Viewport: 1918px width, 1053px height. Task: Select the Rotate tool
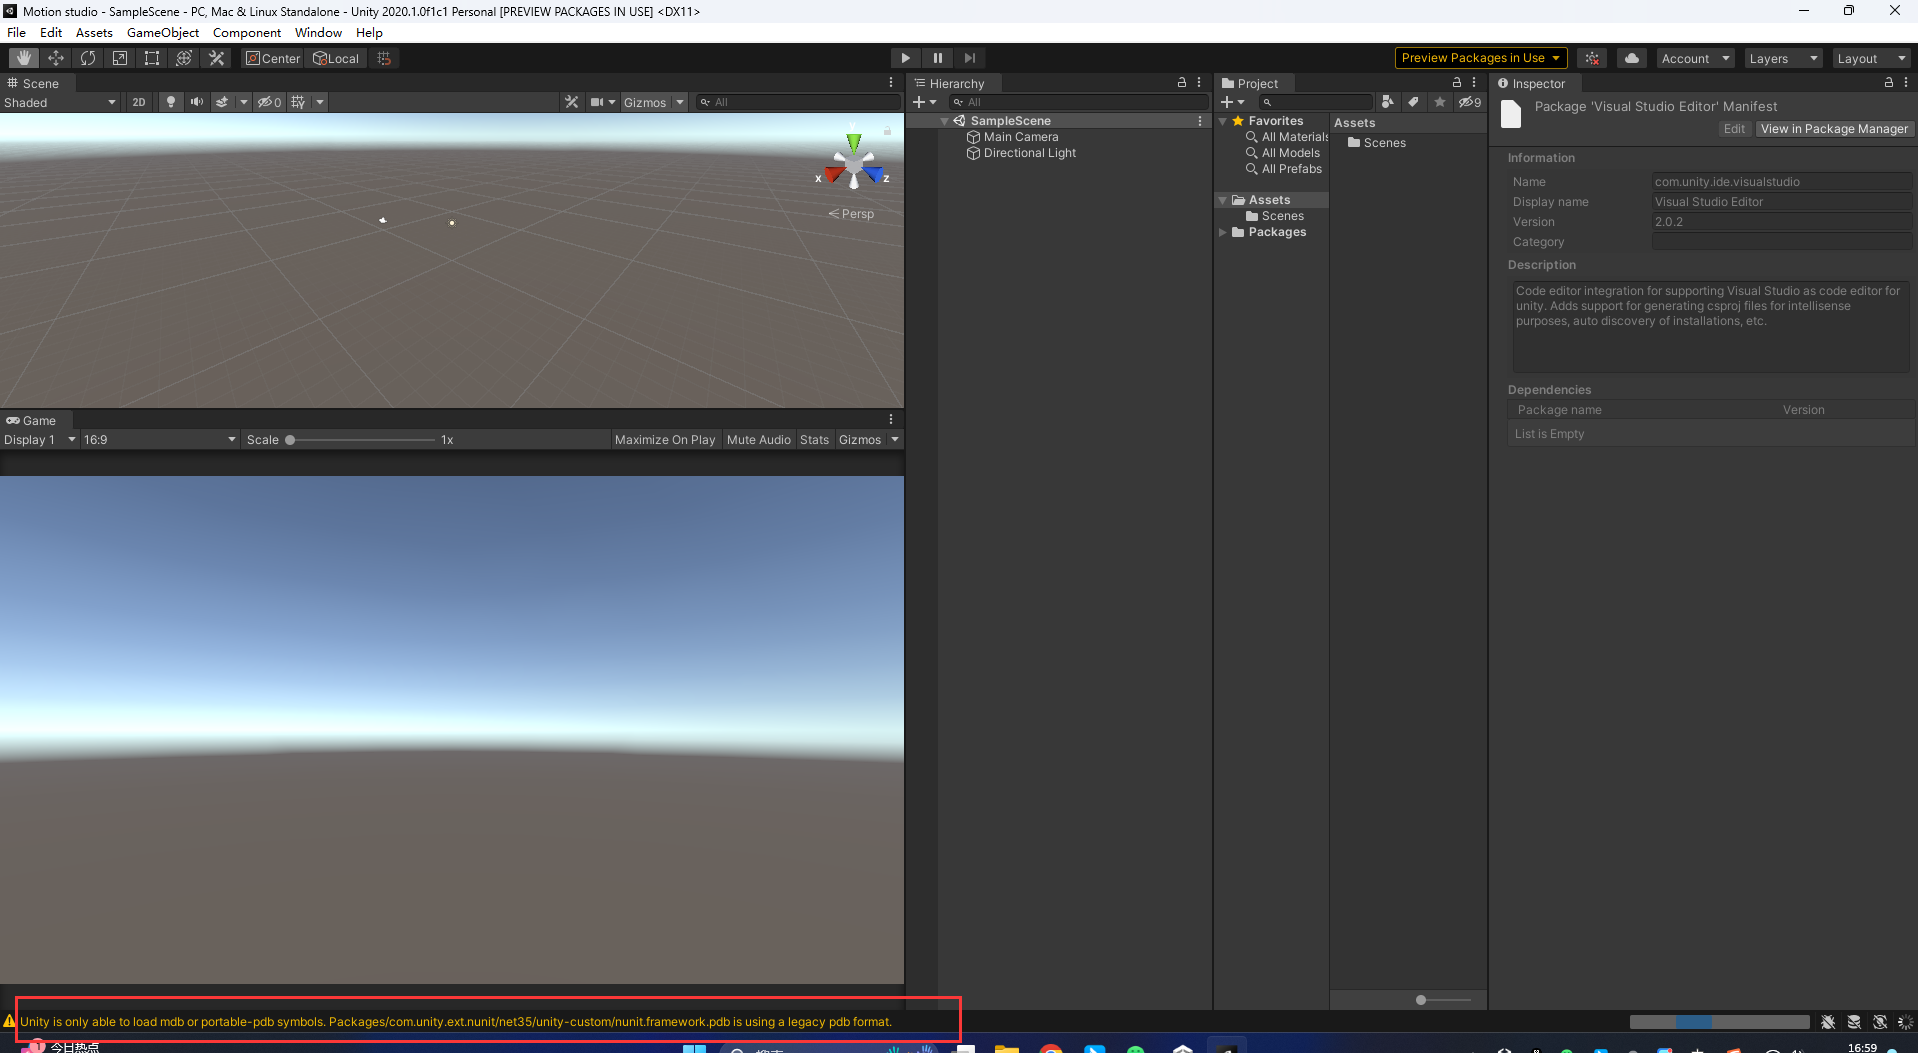pyautogui.click(x=88, y=58)
